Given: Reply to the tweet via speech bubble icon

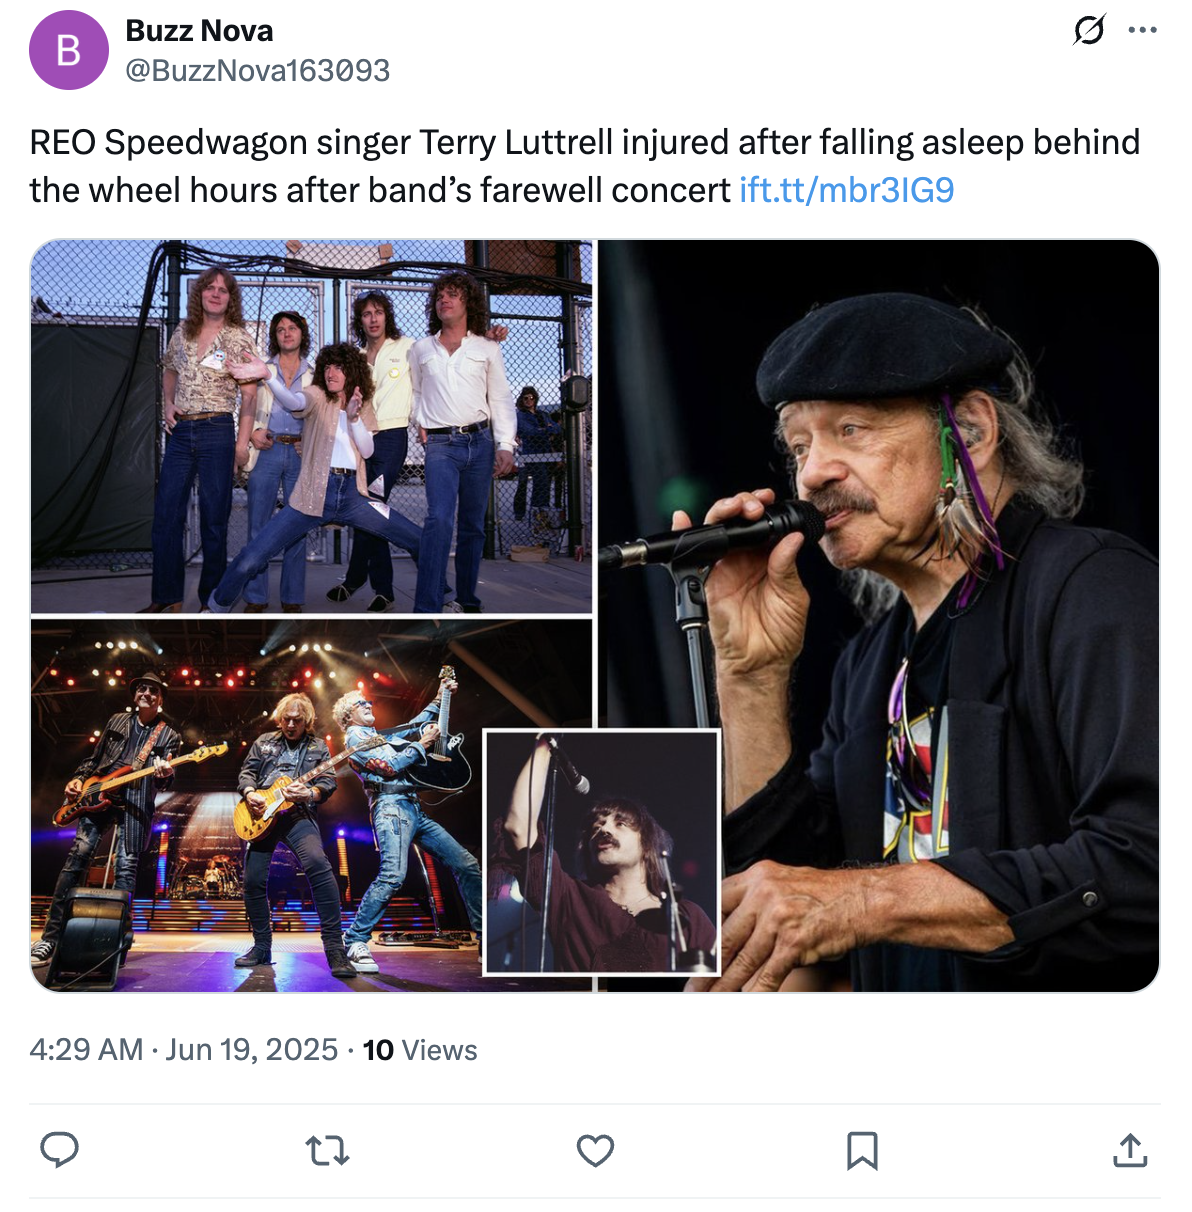Looking at the screenshot, I should pyautogui.click(x=60, y=1150).
